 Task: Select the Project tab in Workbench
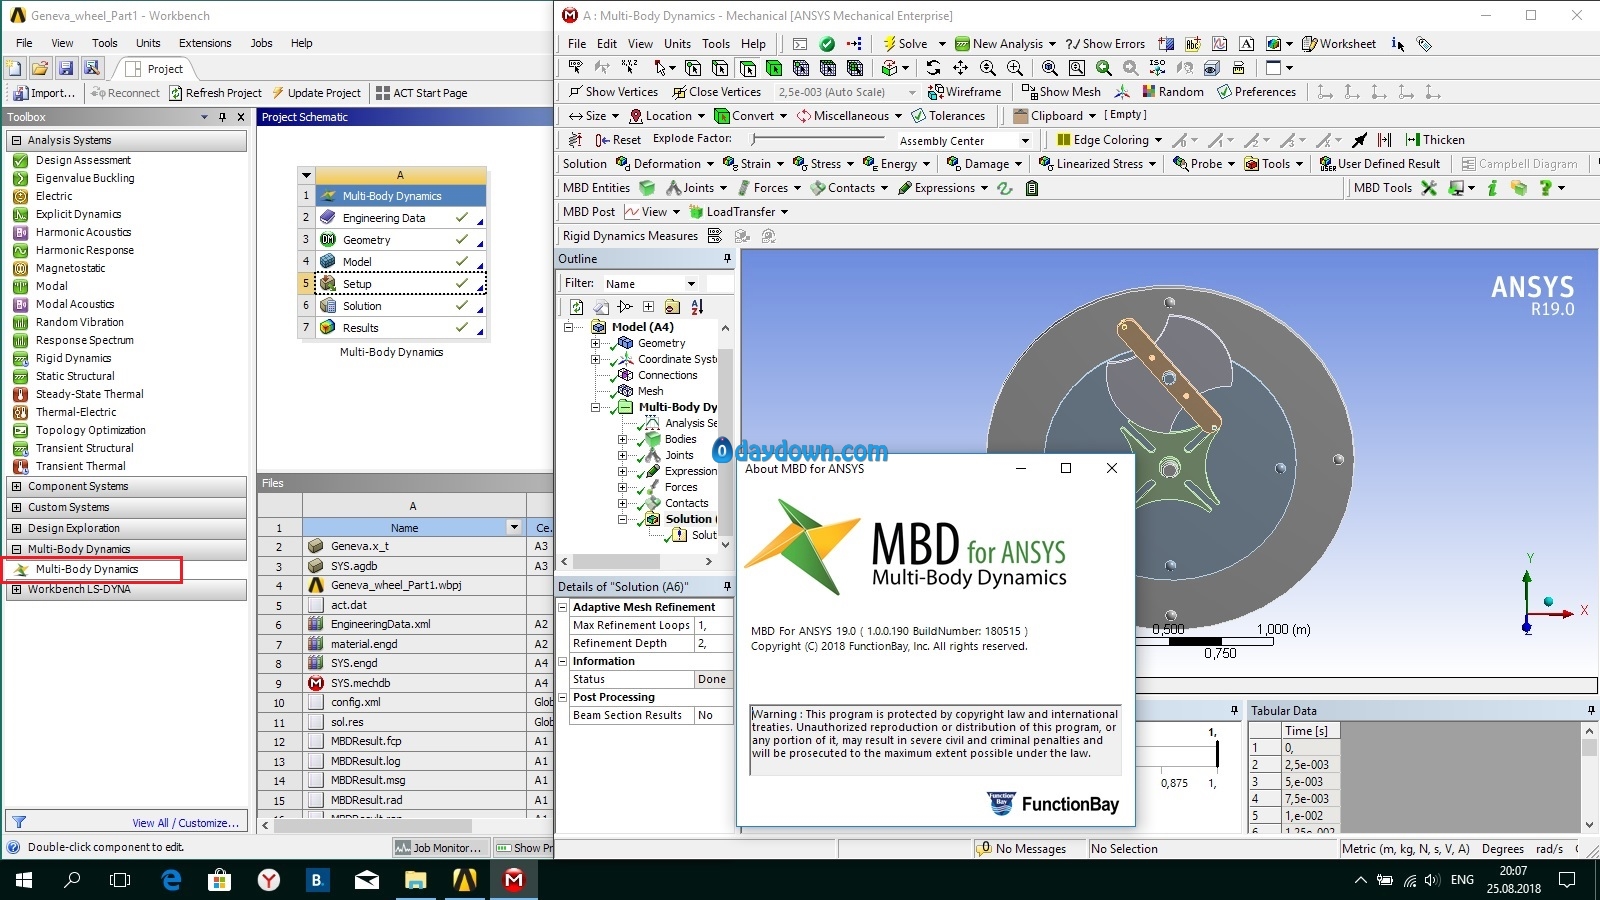coord(156,69)
